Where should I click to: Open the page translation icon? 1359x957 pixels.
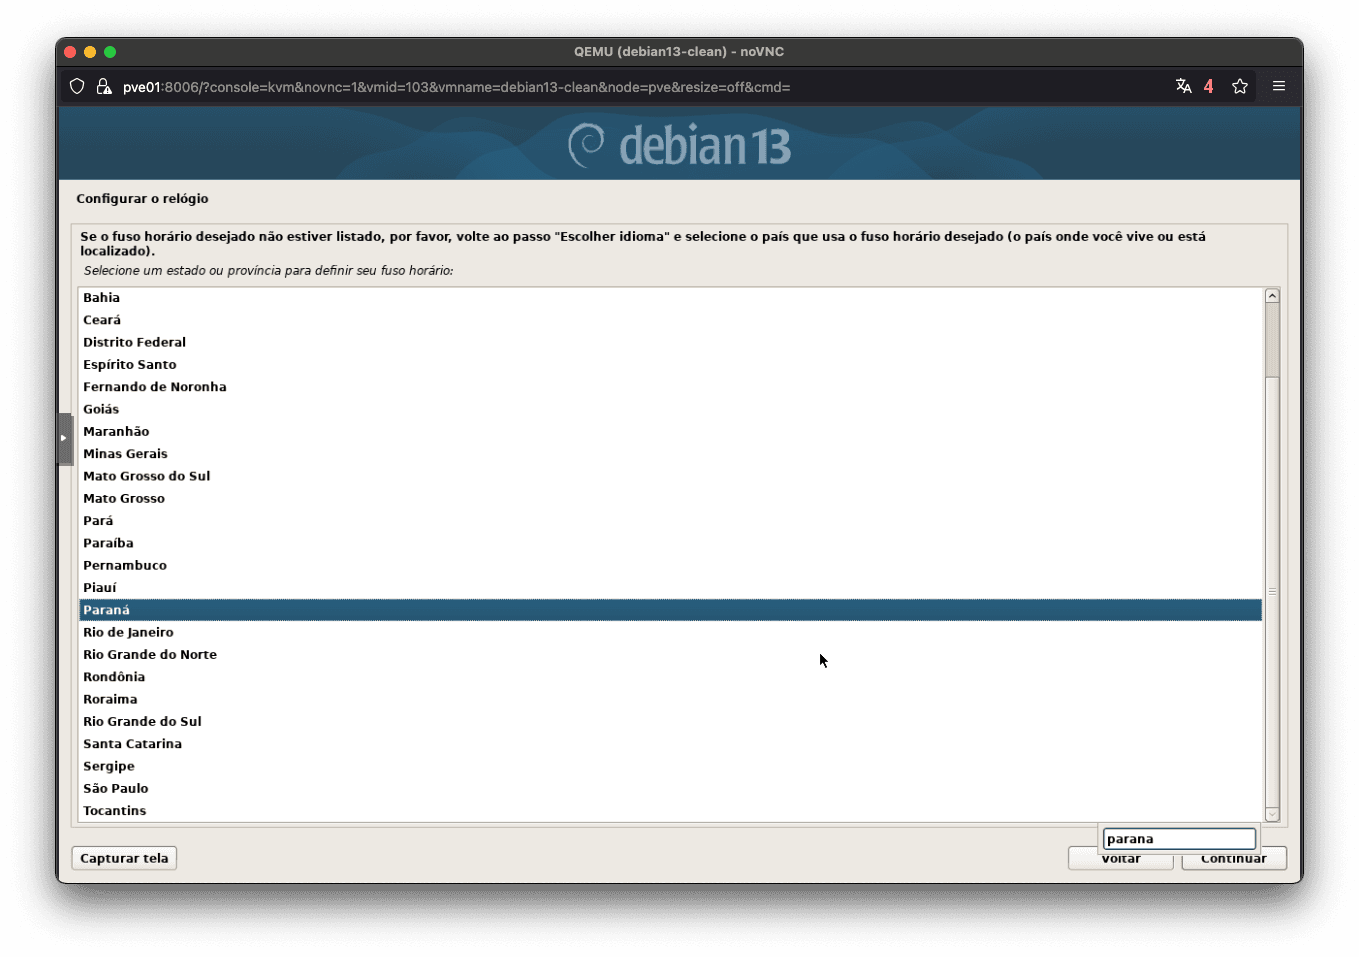click(1183, 86)
